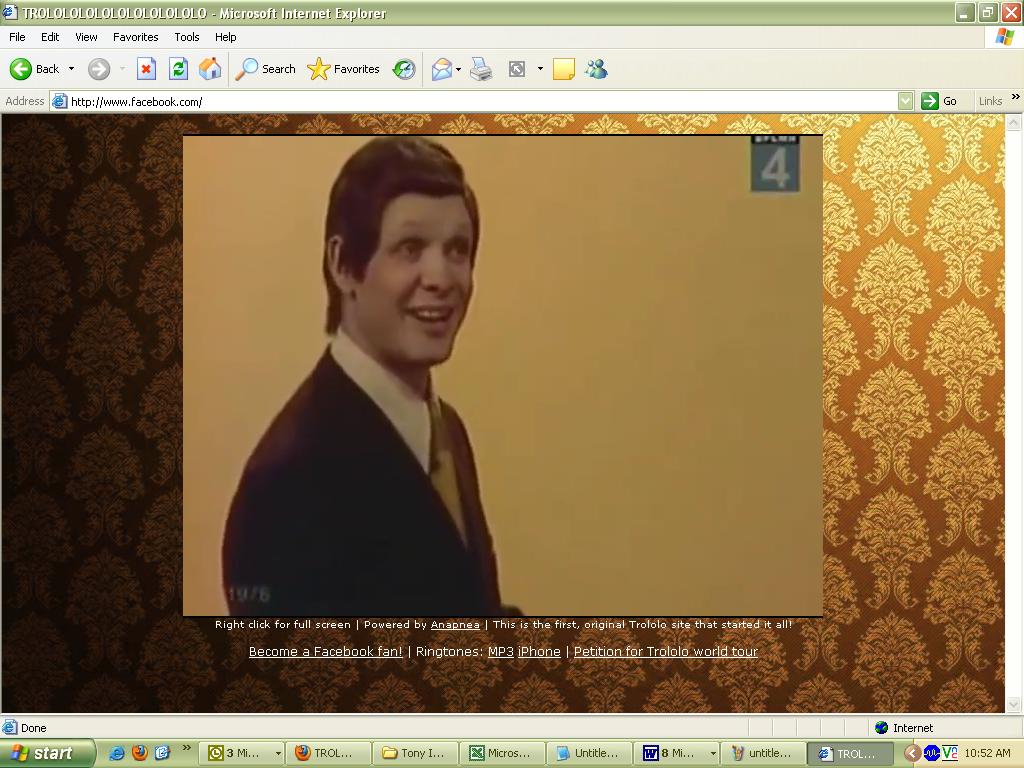Screen dimensions: 1024x768
Task: Click the IE icon in title bar
Action: coord(10,12)
